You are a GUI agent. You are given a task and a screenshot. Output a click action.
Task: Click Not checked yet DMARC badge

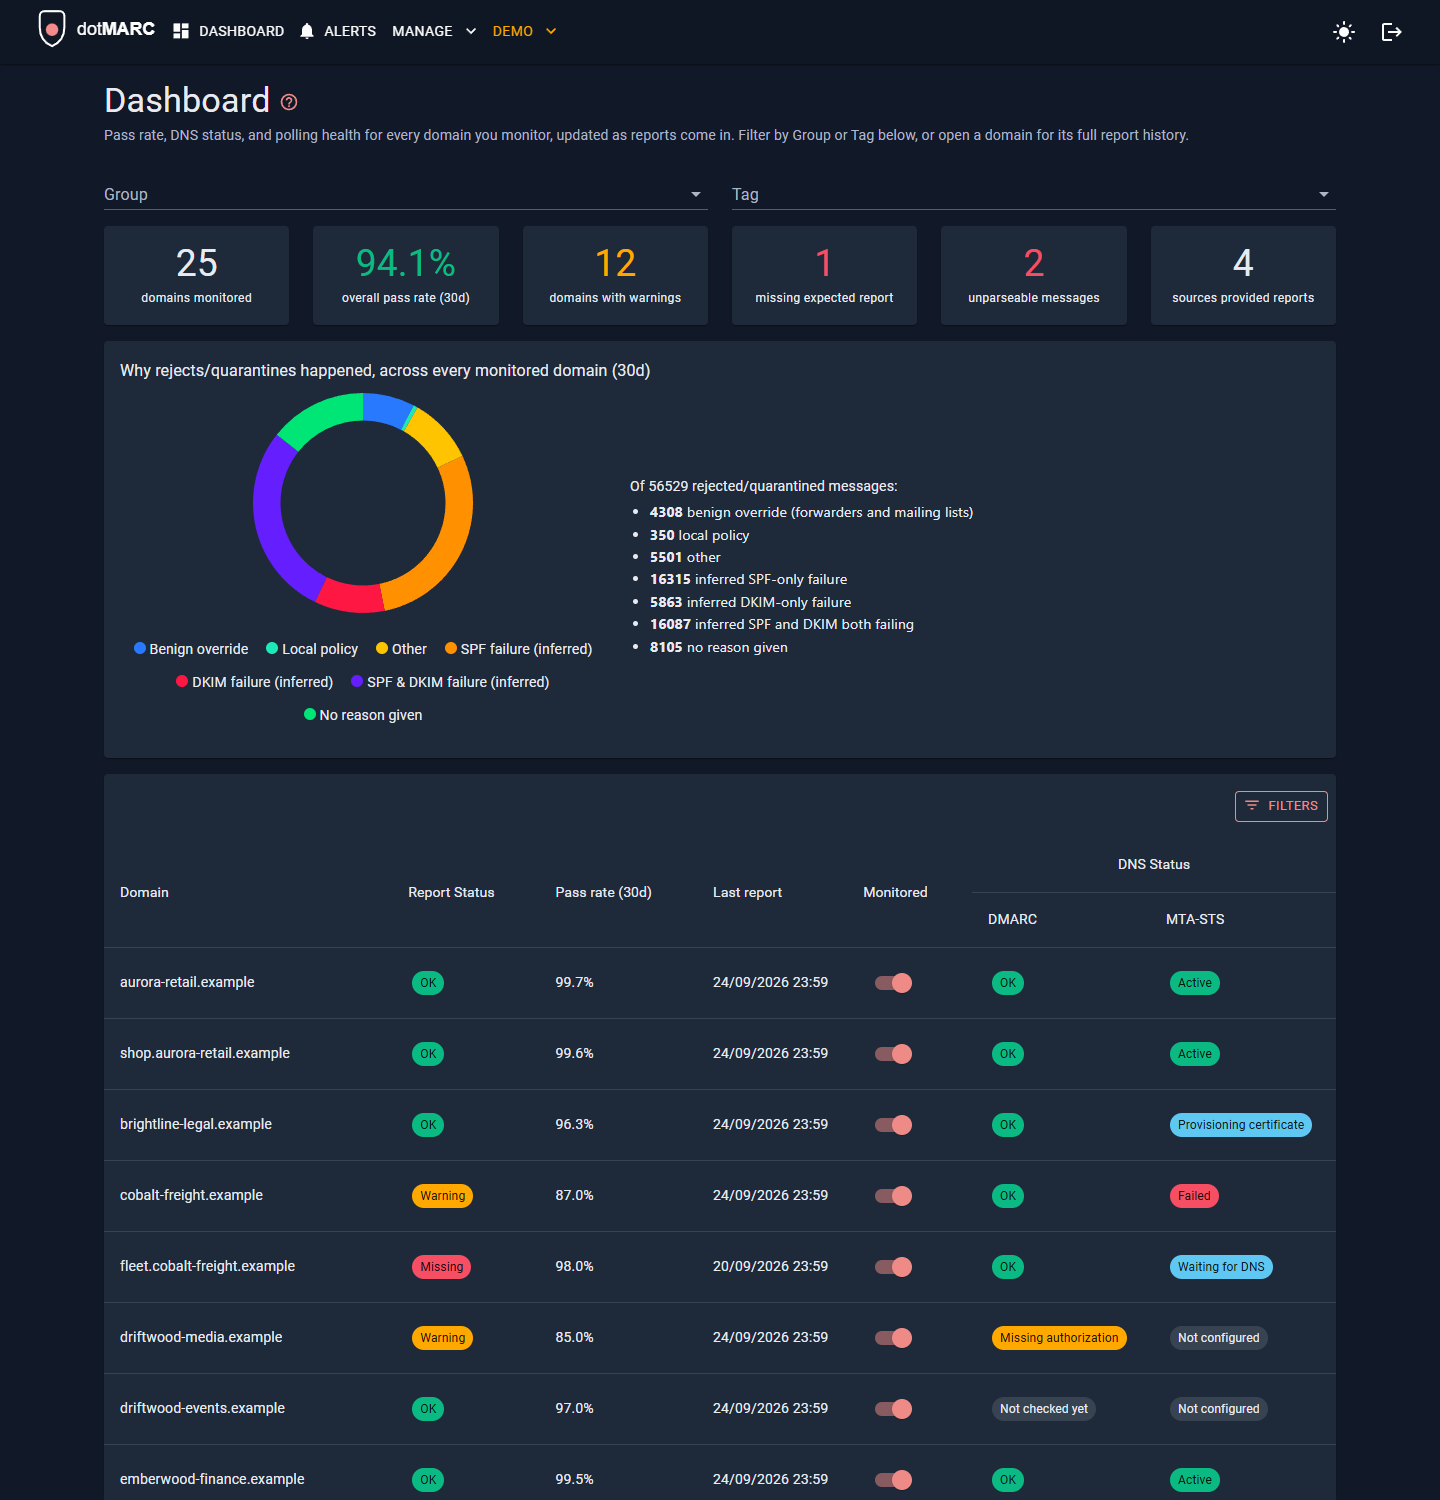[1044, 1409]
